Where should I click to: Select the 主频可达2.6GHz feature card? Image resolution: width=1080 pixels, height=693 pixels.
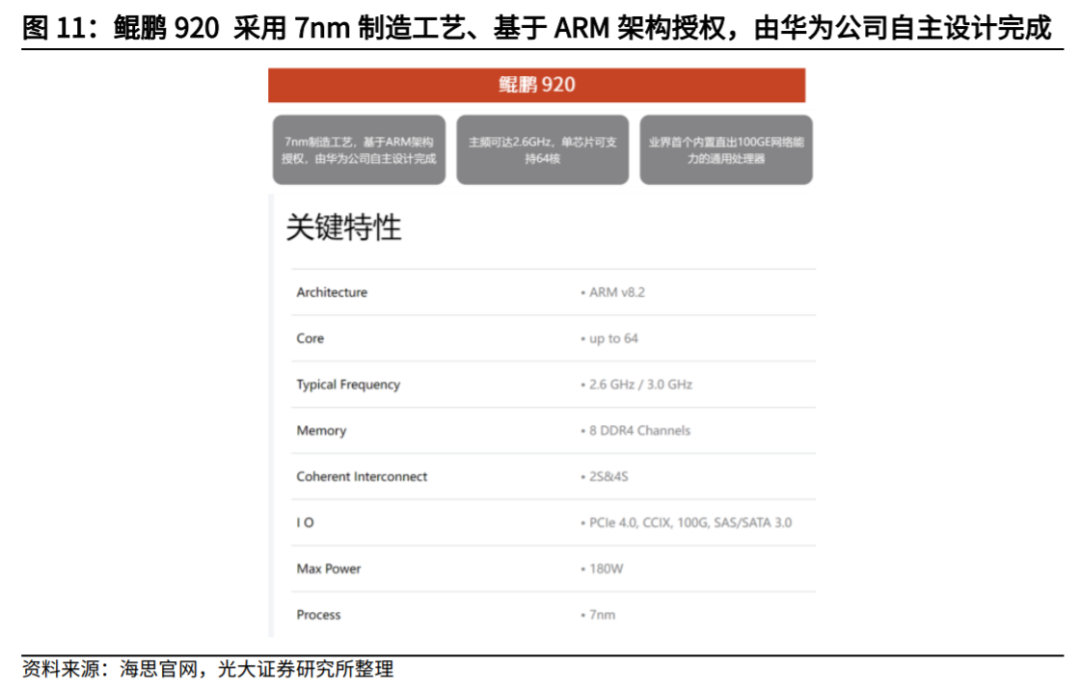(543, 149)
